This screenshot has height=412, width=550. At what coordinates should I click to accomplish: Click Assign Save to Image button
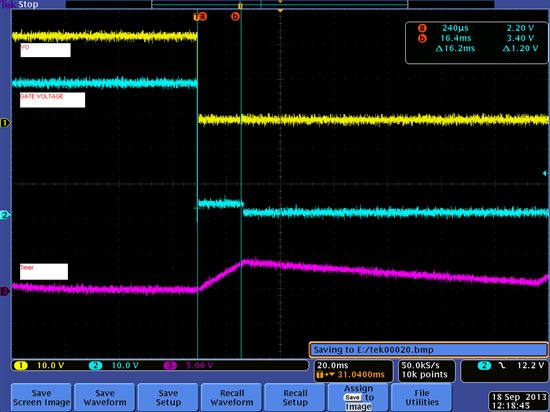[358, 397]
